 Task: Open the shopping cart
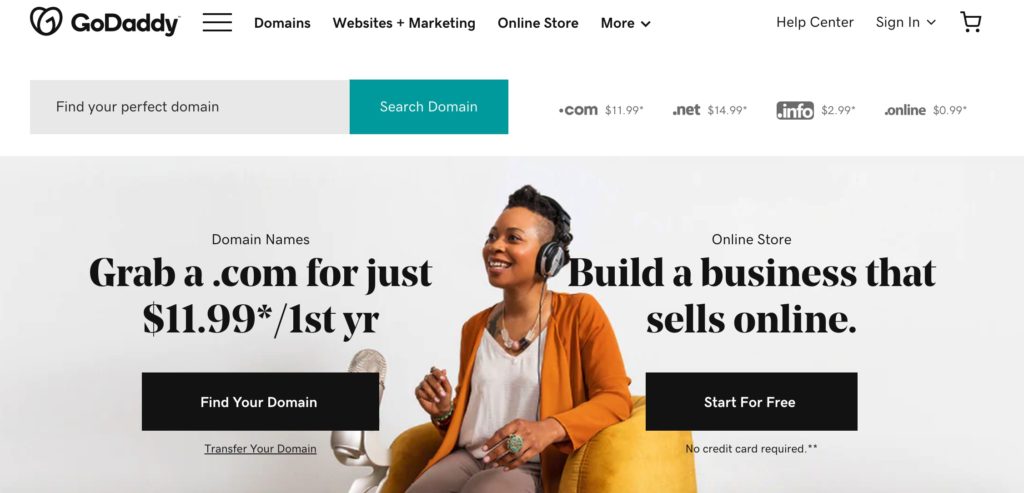pos(970,22)
